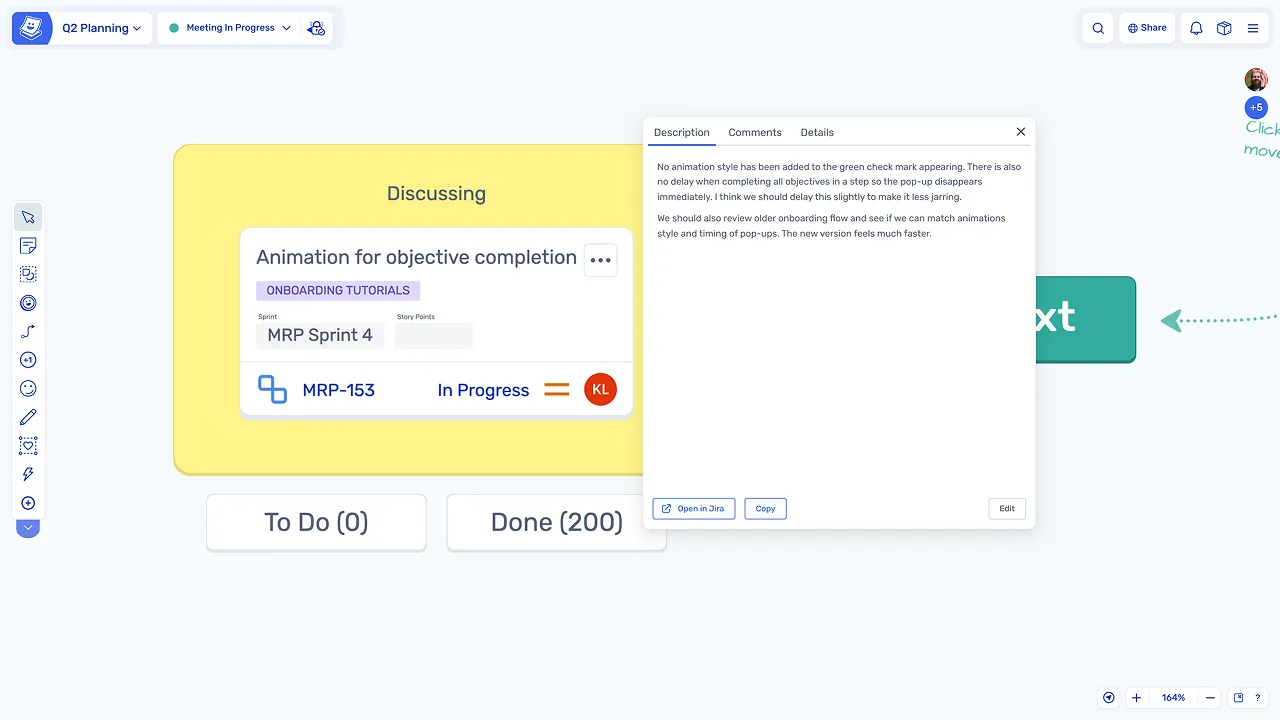Open the card's three-dot options menu
1280x720 pixels.
pos(600,260)
